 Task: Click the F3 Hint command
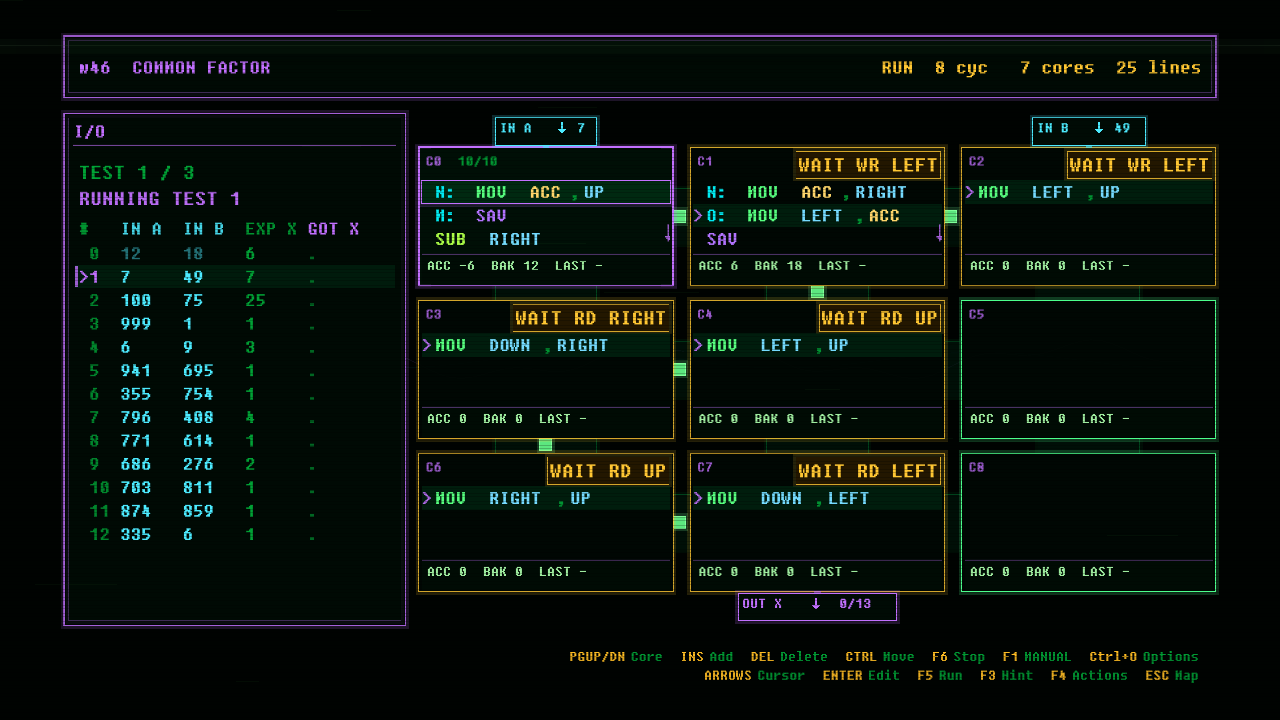point(1007,676)
